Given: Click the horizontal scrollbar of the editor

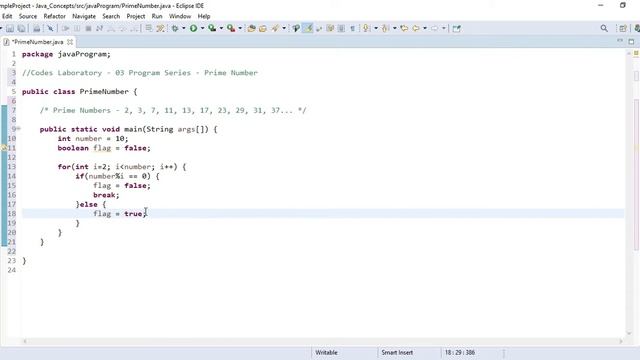Looking at the screenshot, I should [x=322, y=341].
